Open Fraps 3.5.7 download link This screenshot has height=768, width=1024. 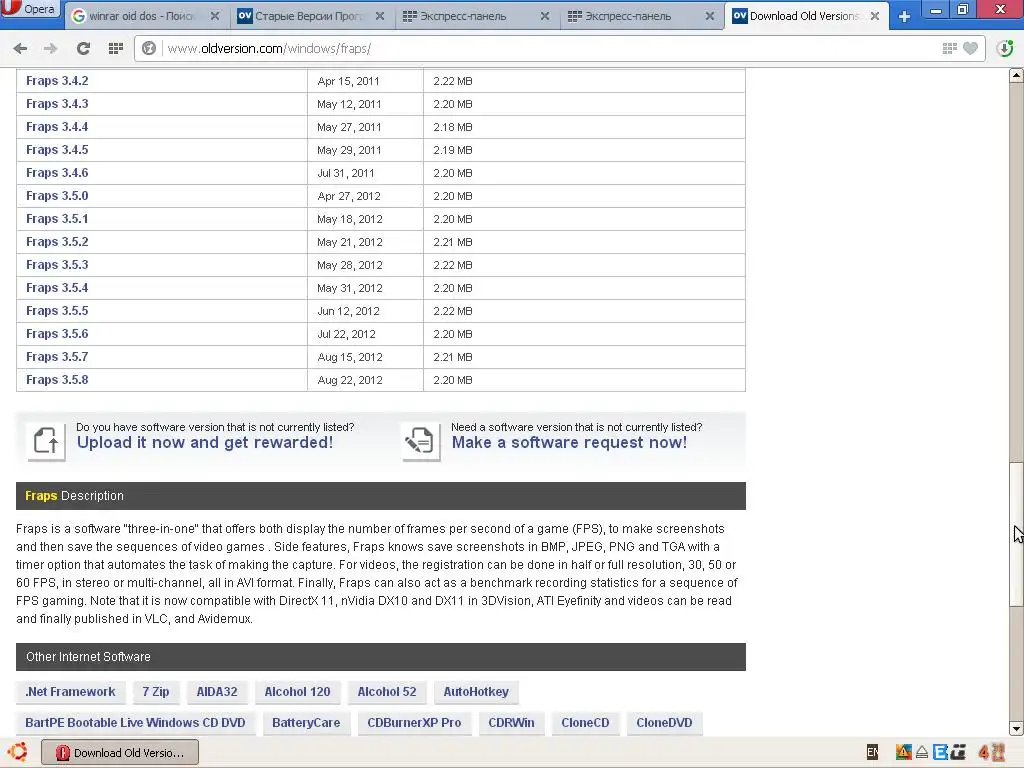[57, 357]
